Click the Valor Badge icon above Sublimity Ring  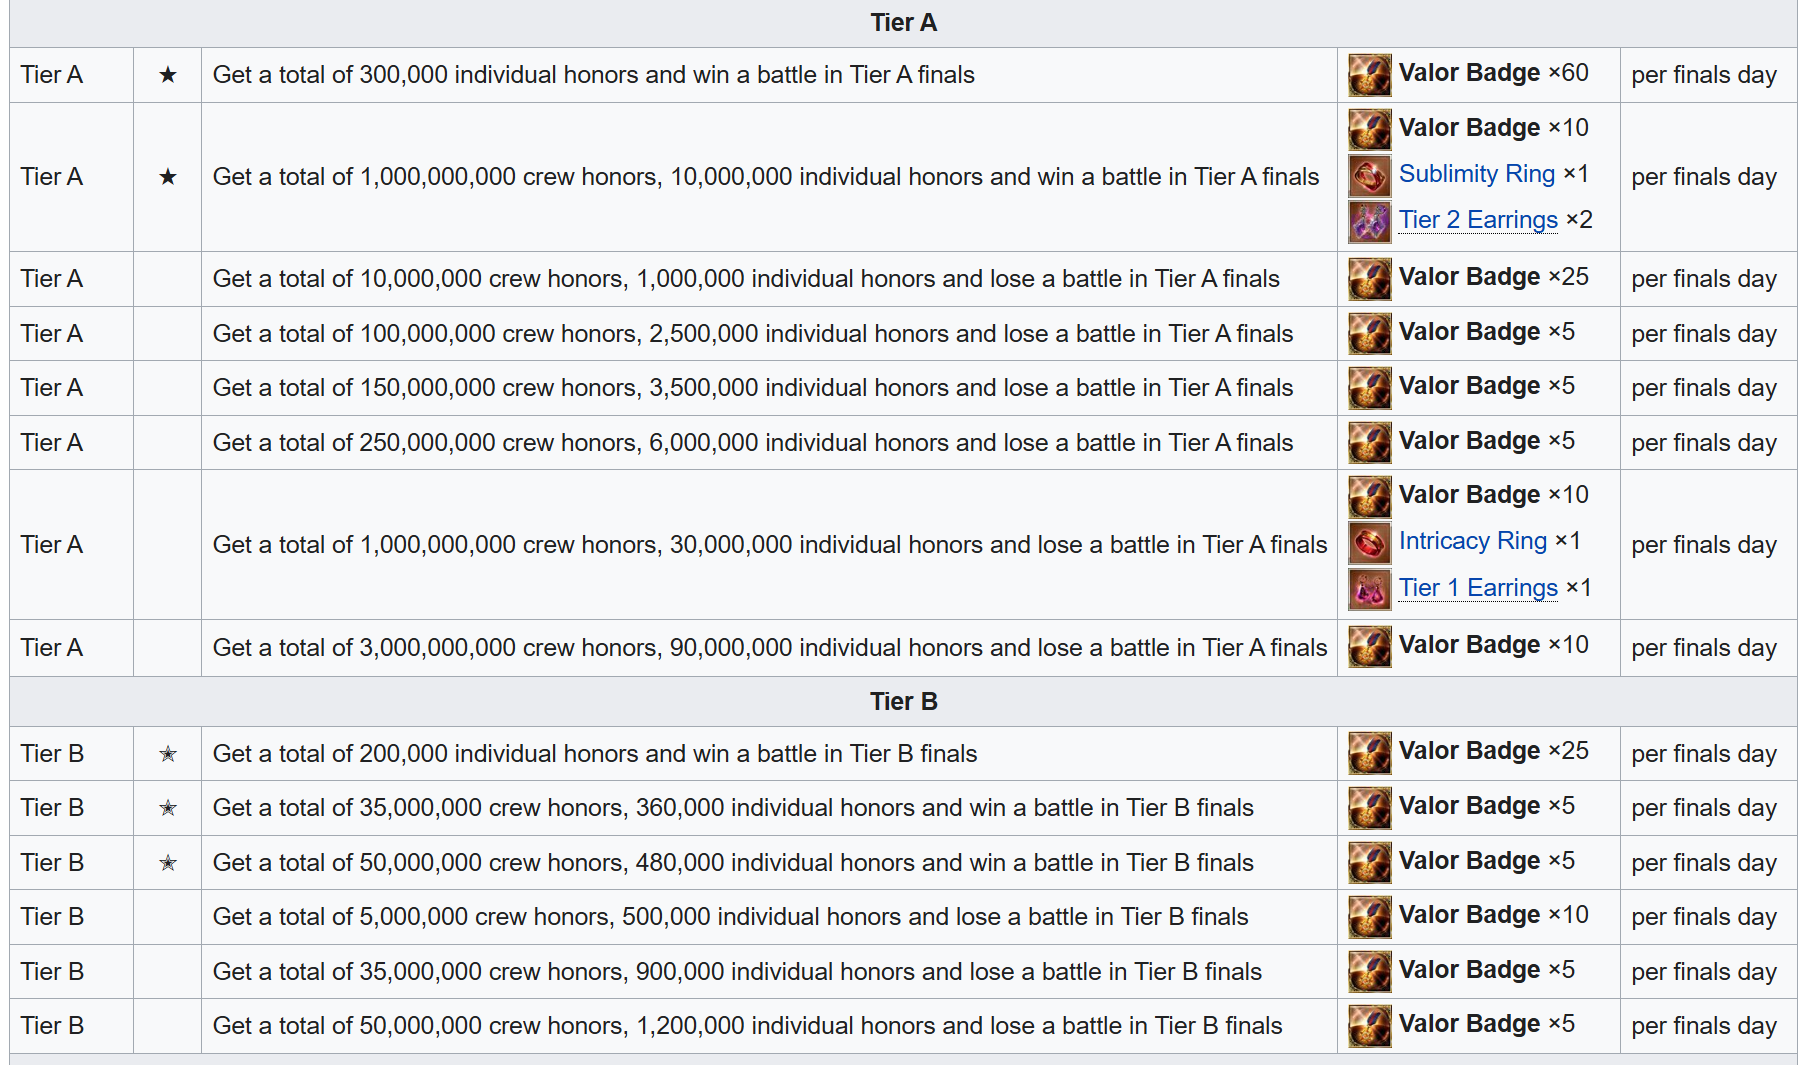(x=1369, y=129)
